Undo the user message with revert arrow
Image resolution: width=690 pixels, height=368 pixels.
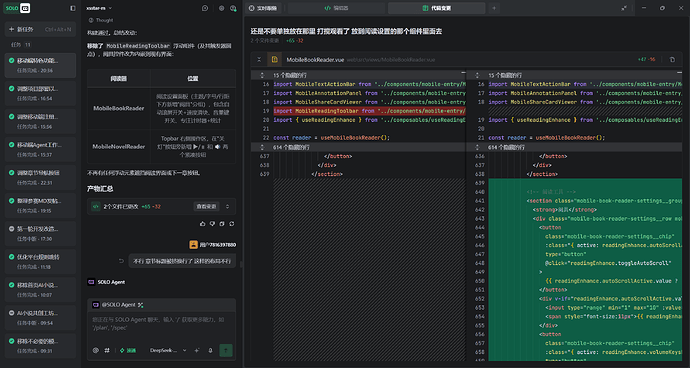[x=121, y=261]
